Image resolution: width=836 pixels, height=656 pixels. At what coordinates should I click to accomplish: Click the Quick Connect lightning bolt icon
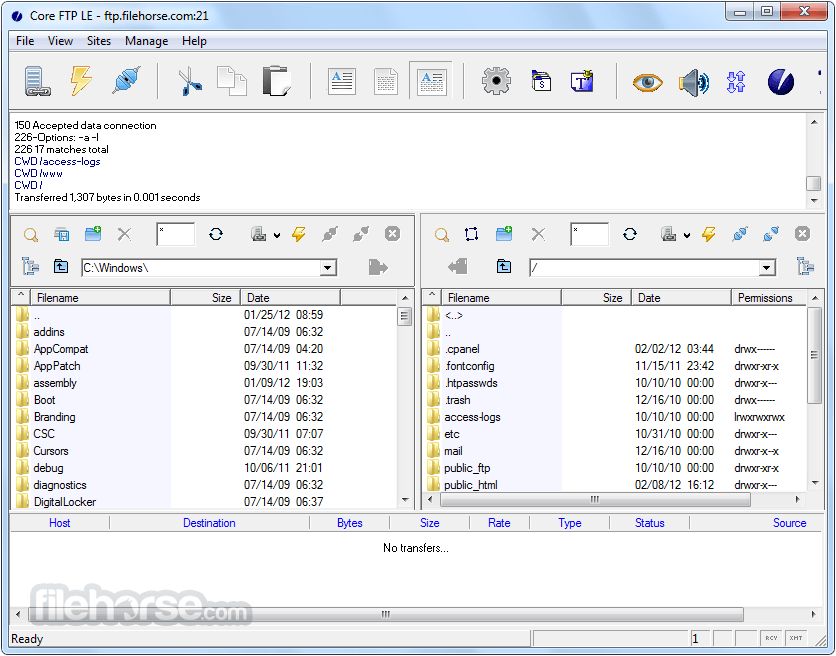(x=81, y=81)
